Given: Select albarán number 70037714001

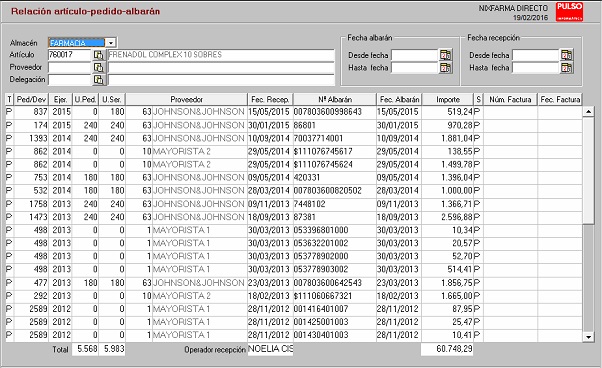Looking at the screenshot, I should point(318,138).
